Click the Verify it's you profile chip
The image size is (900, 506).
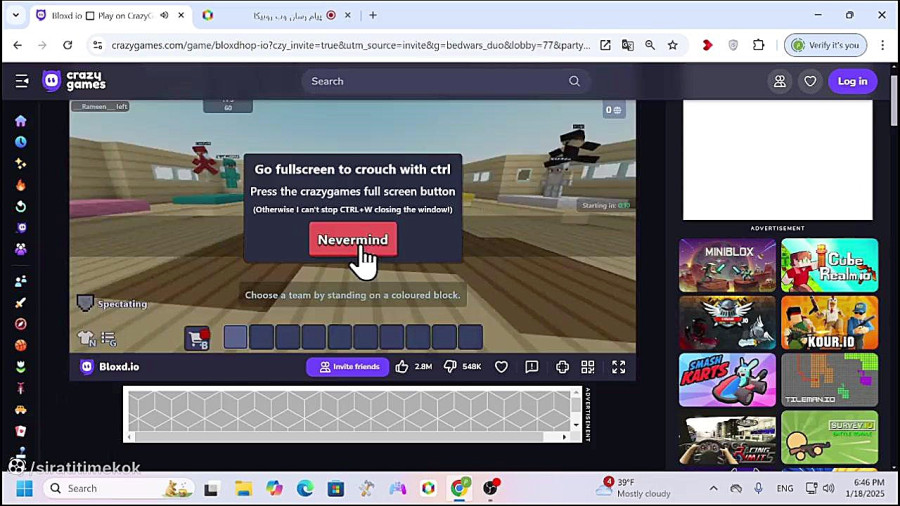[825, 45]
